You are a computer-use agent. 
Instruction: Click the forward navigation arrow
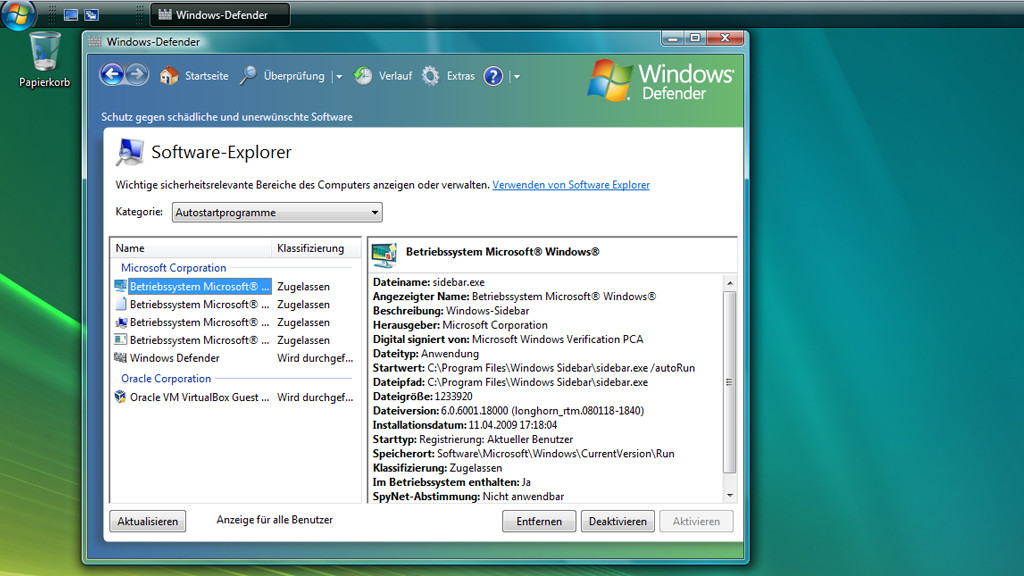point(137,75)
